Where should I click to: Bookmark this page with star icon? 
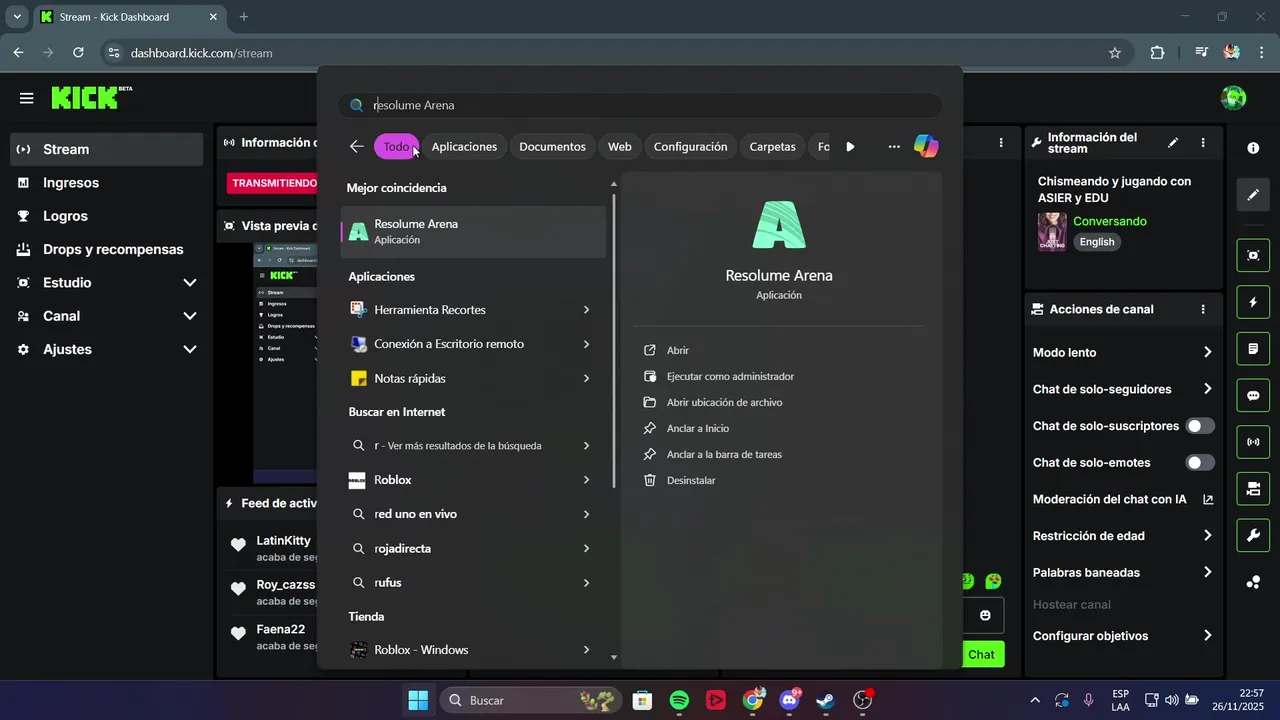[1115, 53]
